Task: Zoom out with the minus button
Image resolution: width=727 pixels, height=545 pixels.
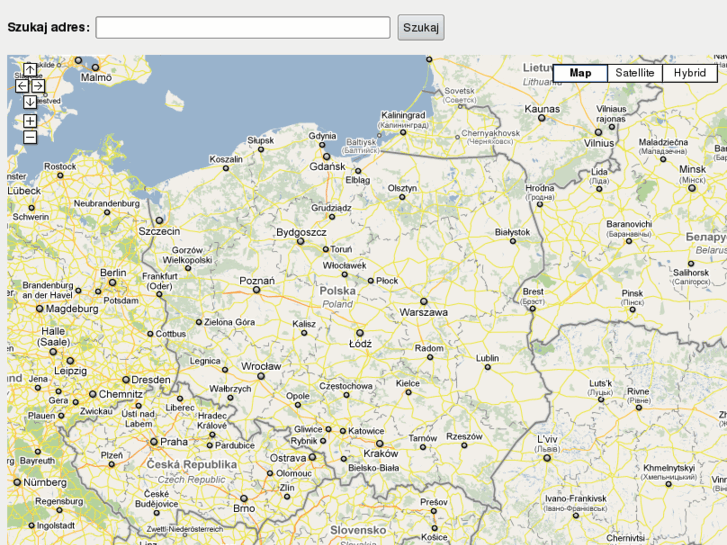Action: [30, 137]
